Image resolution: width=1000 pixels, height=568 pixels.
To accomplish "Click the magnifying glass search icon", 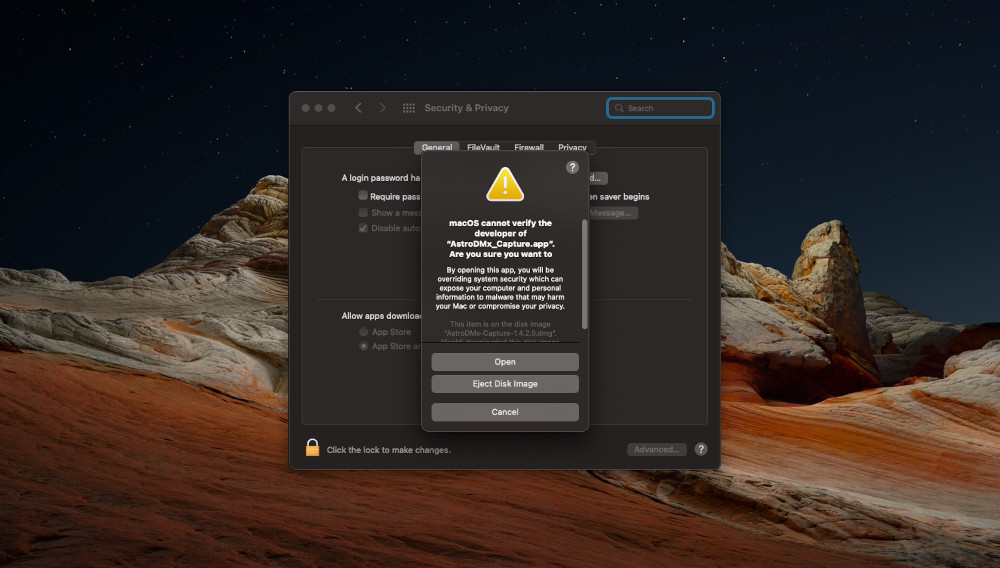I will 619,108.
